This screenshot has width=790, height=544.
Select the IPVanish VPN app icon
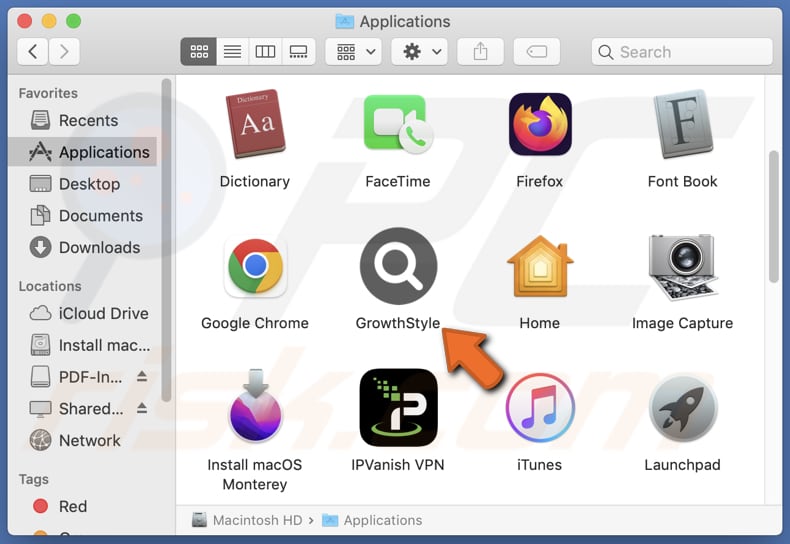click(398, 407)
